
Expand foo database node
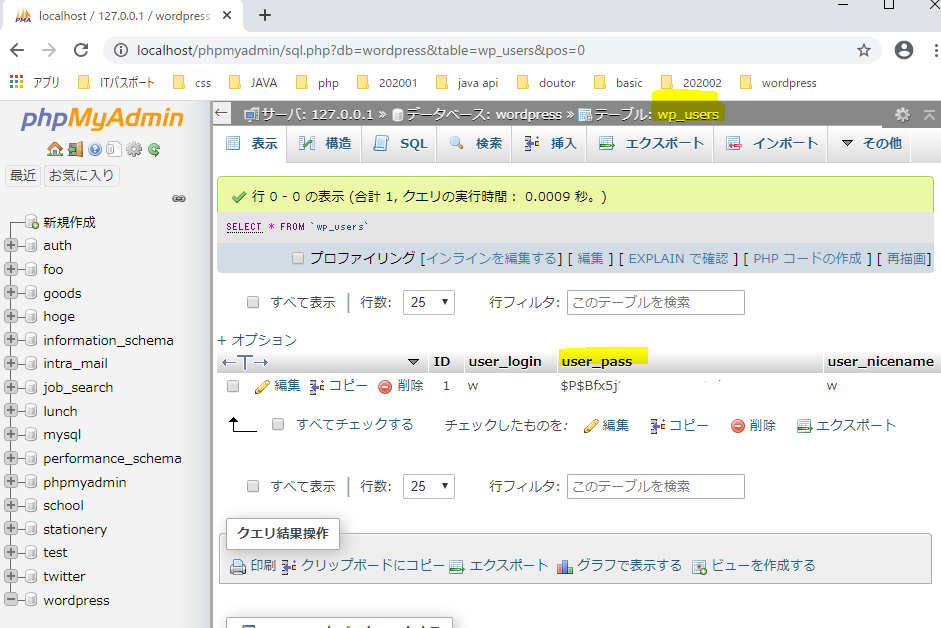[10, 269]
